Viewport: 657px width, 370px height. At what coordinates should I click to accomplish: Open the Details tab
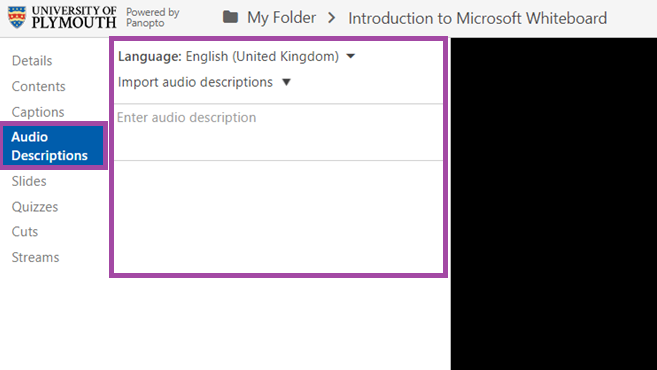32,61
